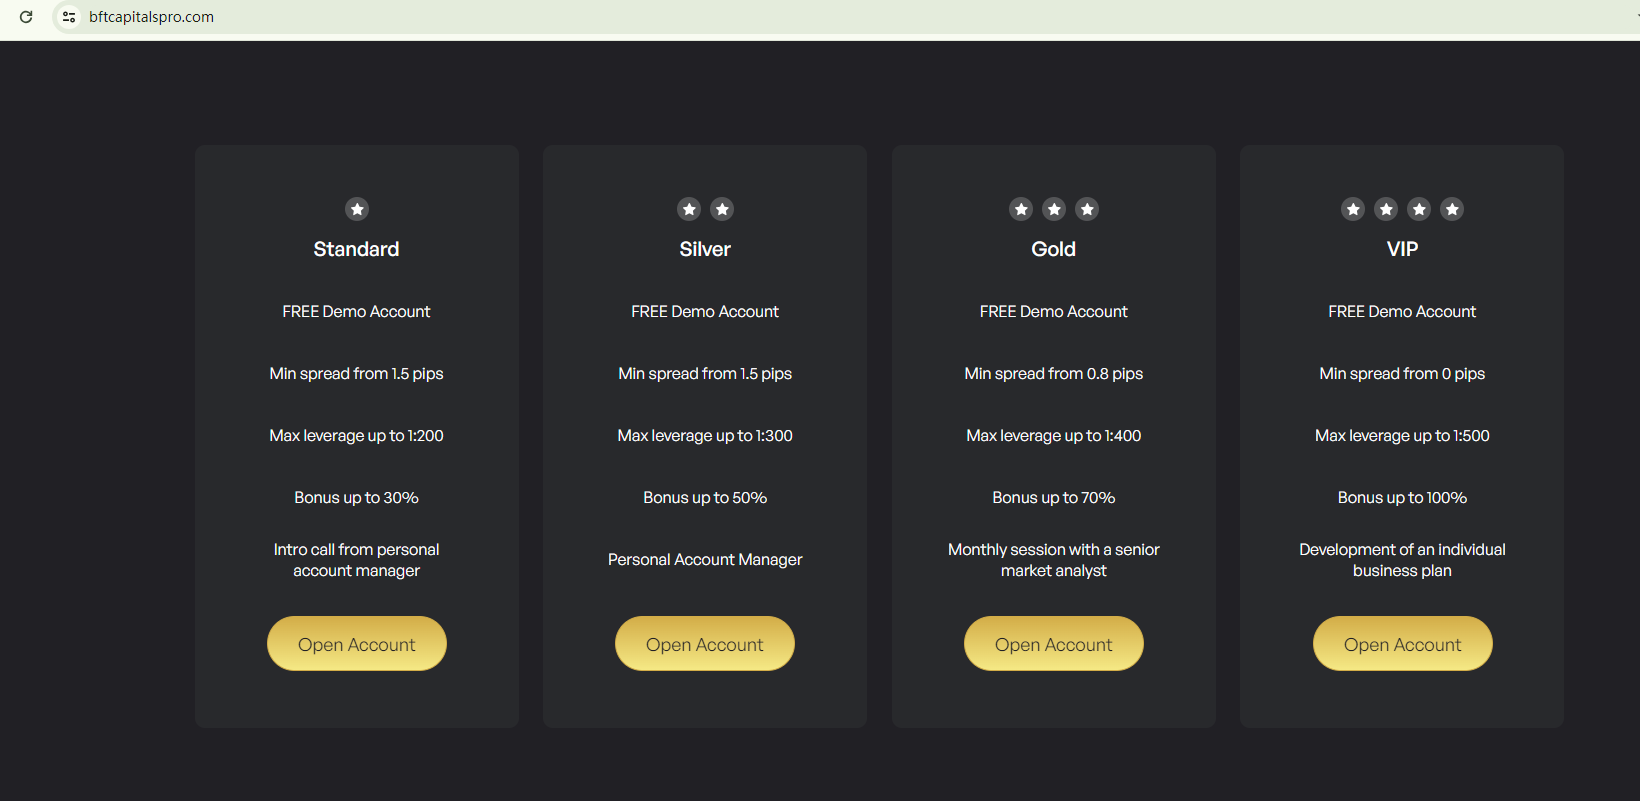Screen dimensions: 1640x801
Task: Click the last star icon above VIP
Action: coord(1452,209)
